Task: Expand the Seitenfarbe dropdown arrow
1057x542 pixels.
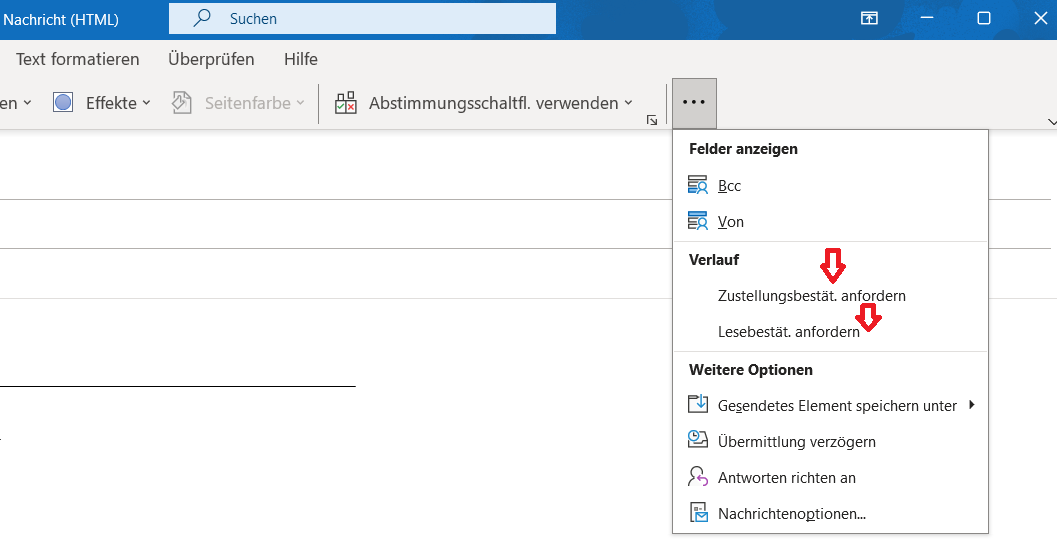Action: (300, 103)
